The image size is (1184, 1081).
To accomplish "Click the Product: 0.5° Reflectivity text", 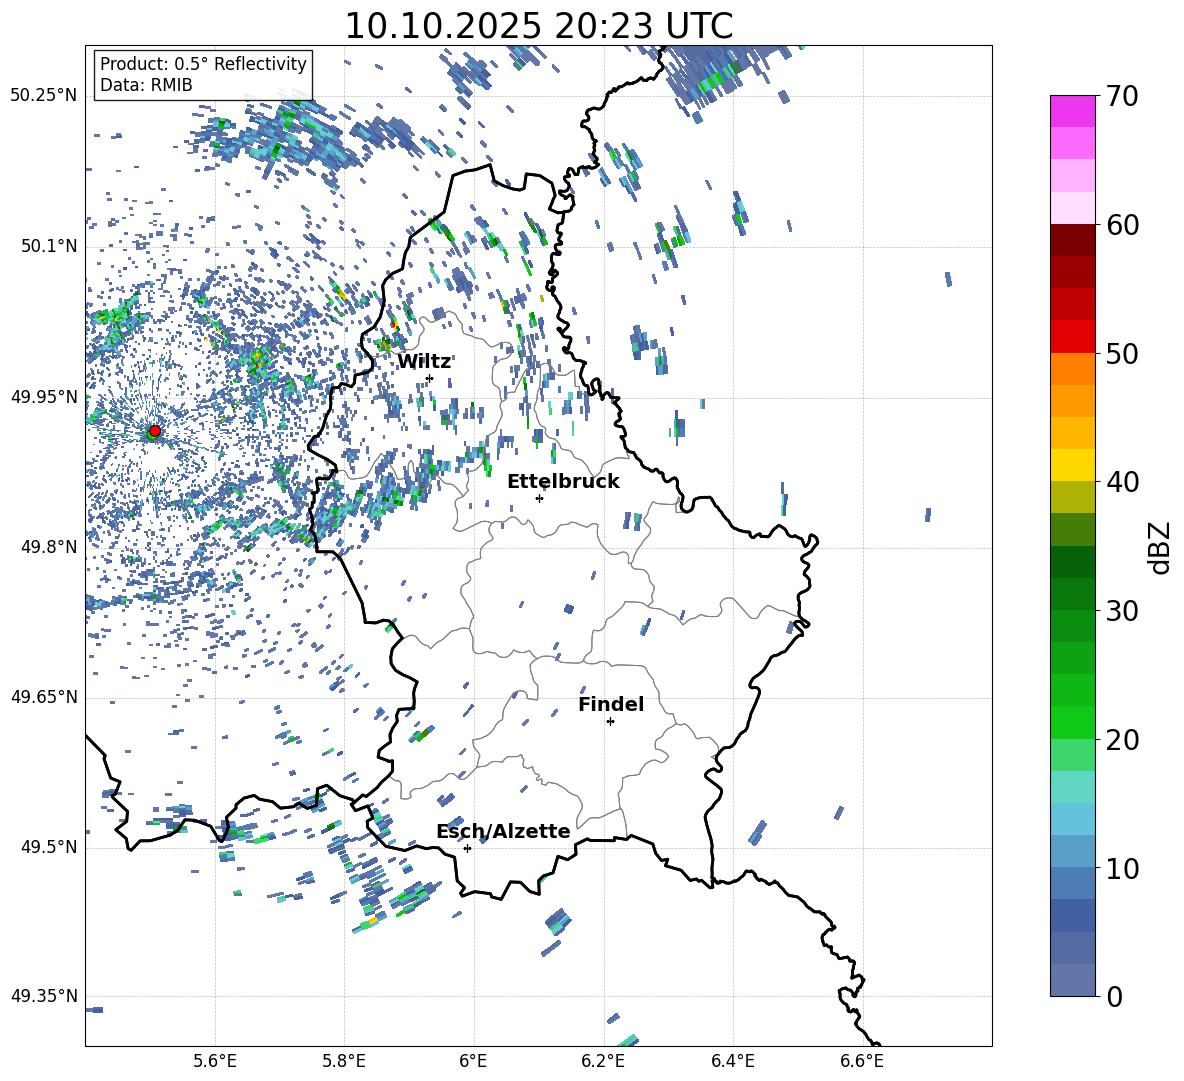I will [203, 63].
